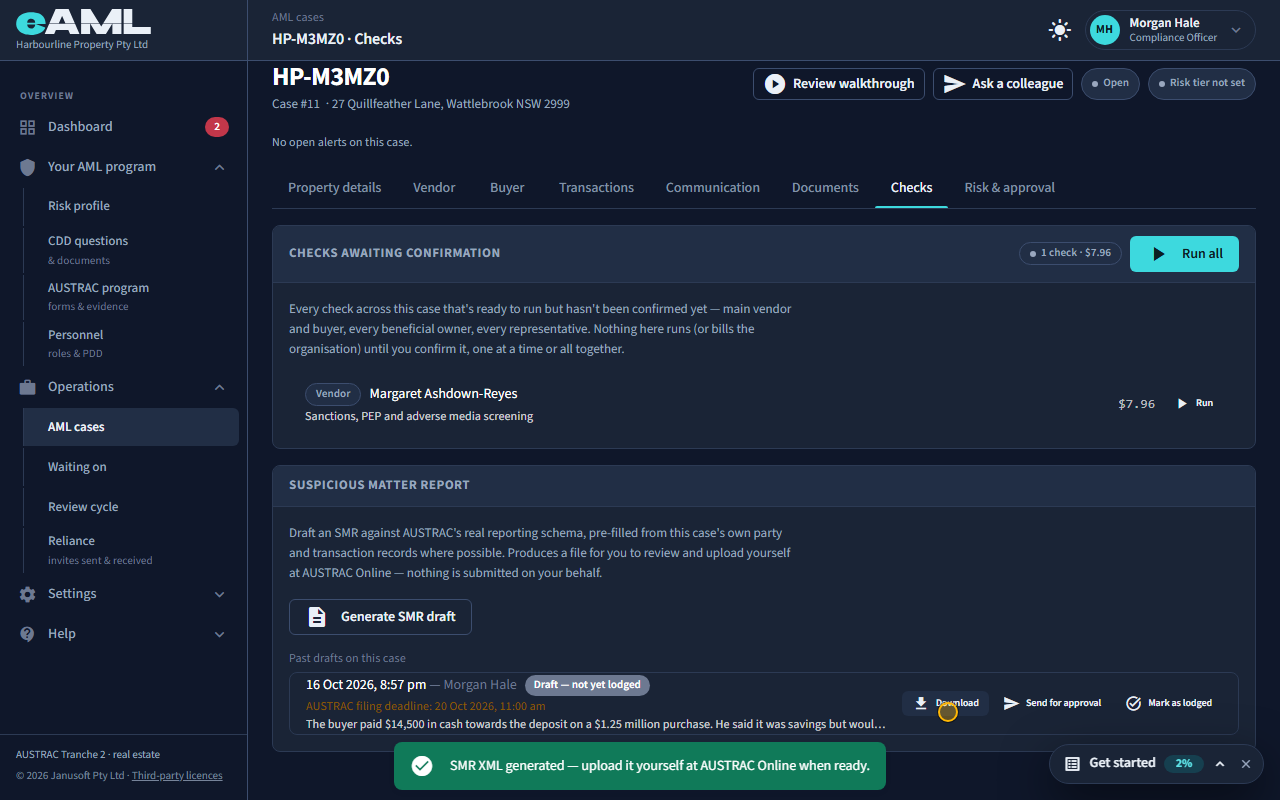
Task: Click the Dashboard grid icon
Action: tap(27, 127)
